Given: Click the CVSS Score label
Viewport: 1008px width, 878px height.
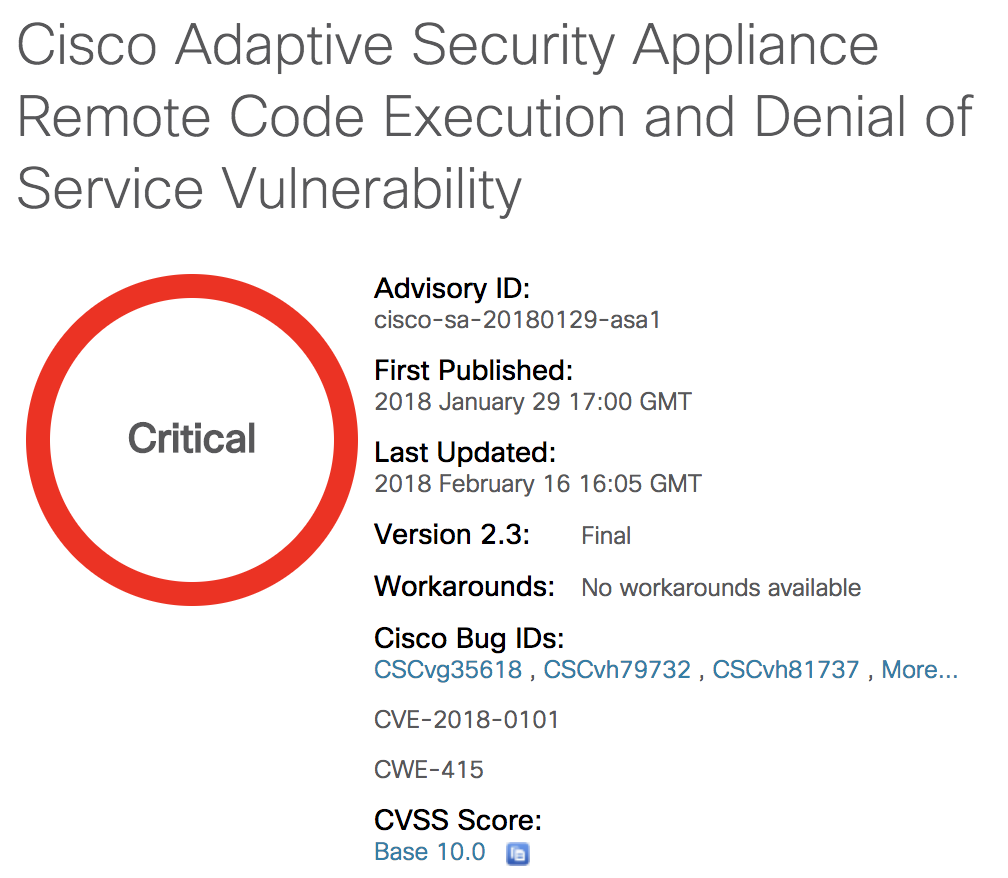Looking at the screenshot, I should 458,821.
